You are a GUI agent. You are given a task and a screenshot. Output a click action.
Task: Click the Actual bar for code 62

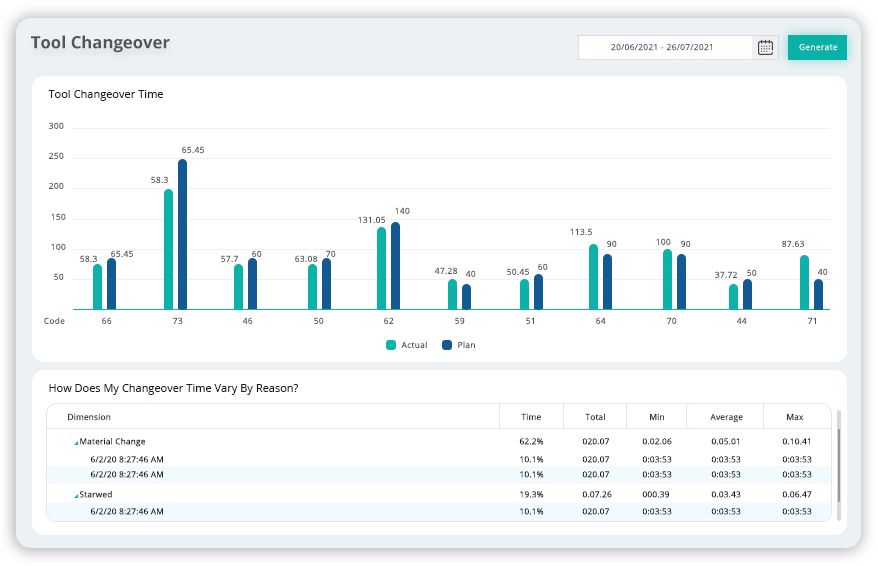click(x=381, y=268)
